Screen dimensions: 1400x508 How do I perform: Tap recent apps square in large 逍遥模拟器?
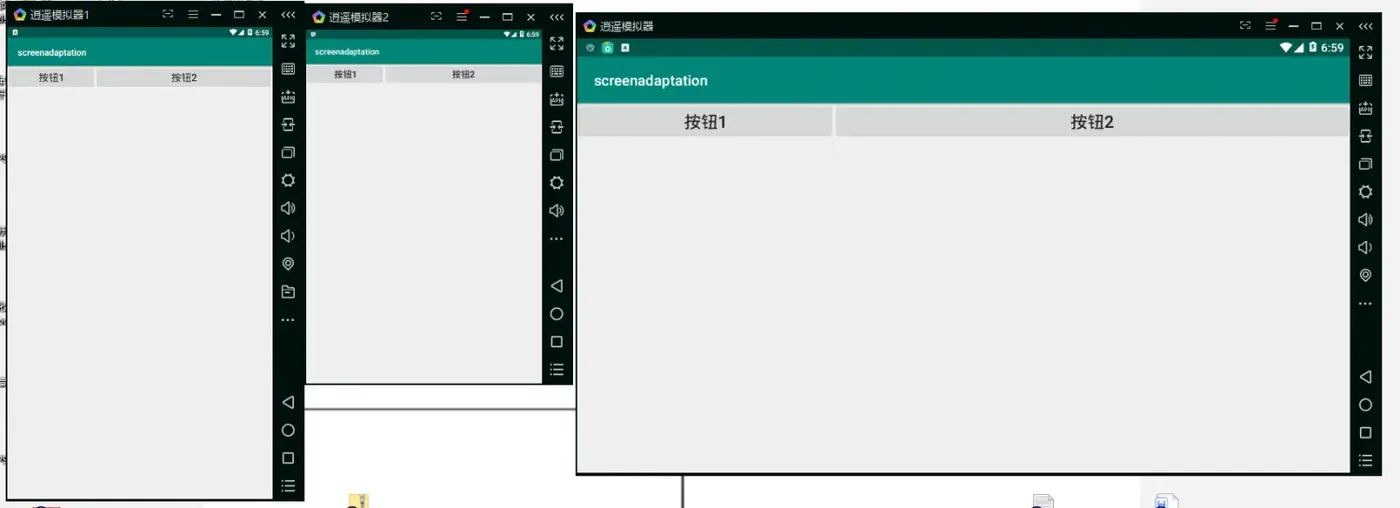tap(1366, 433)
